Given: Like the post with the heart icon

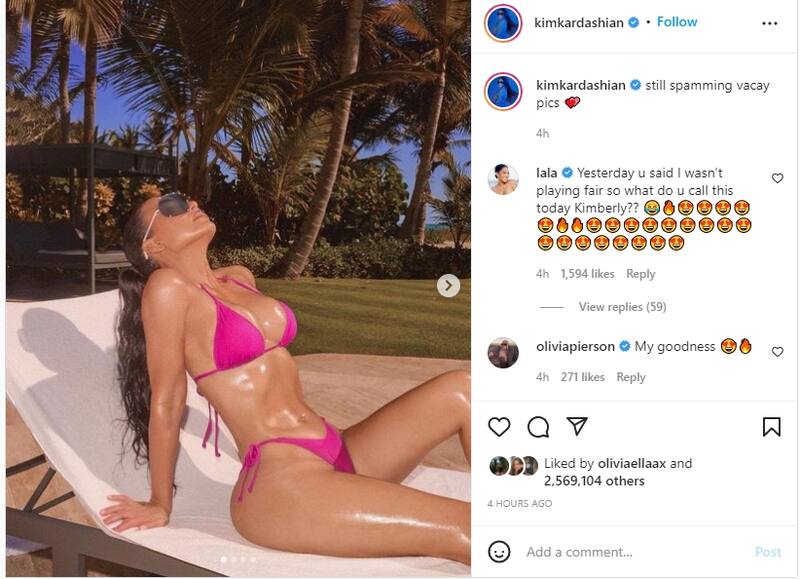Looking at the screenshot, I should tap(499, 426).
